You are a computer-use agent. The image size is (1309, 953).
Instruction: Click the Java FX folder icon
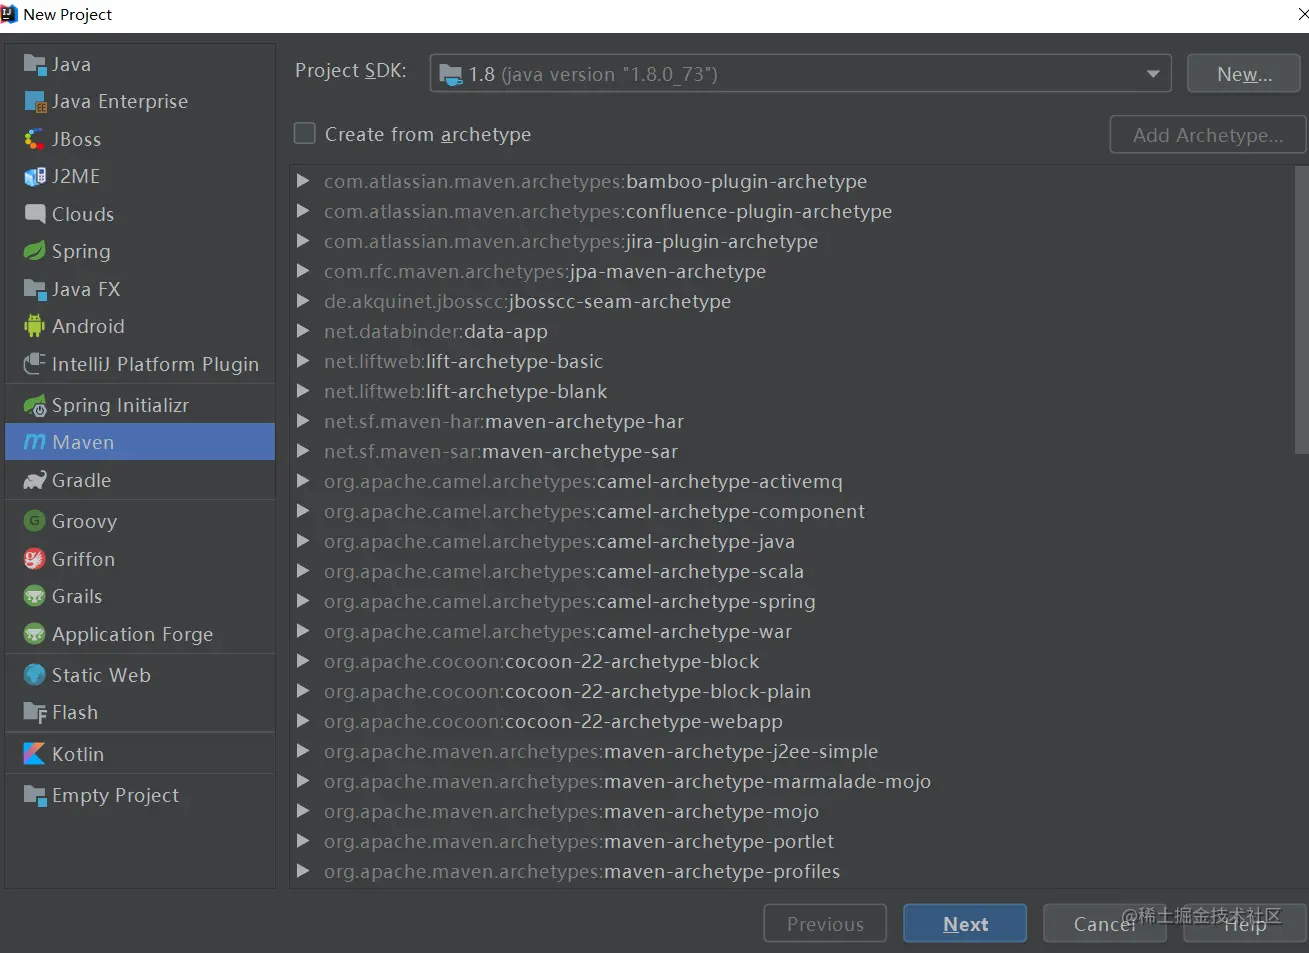pos(35,290)
